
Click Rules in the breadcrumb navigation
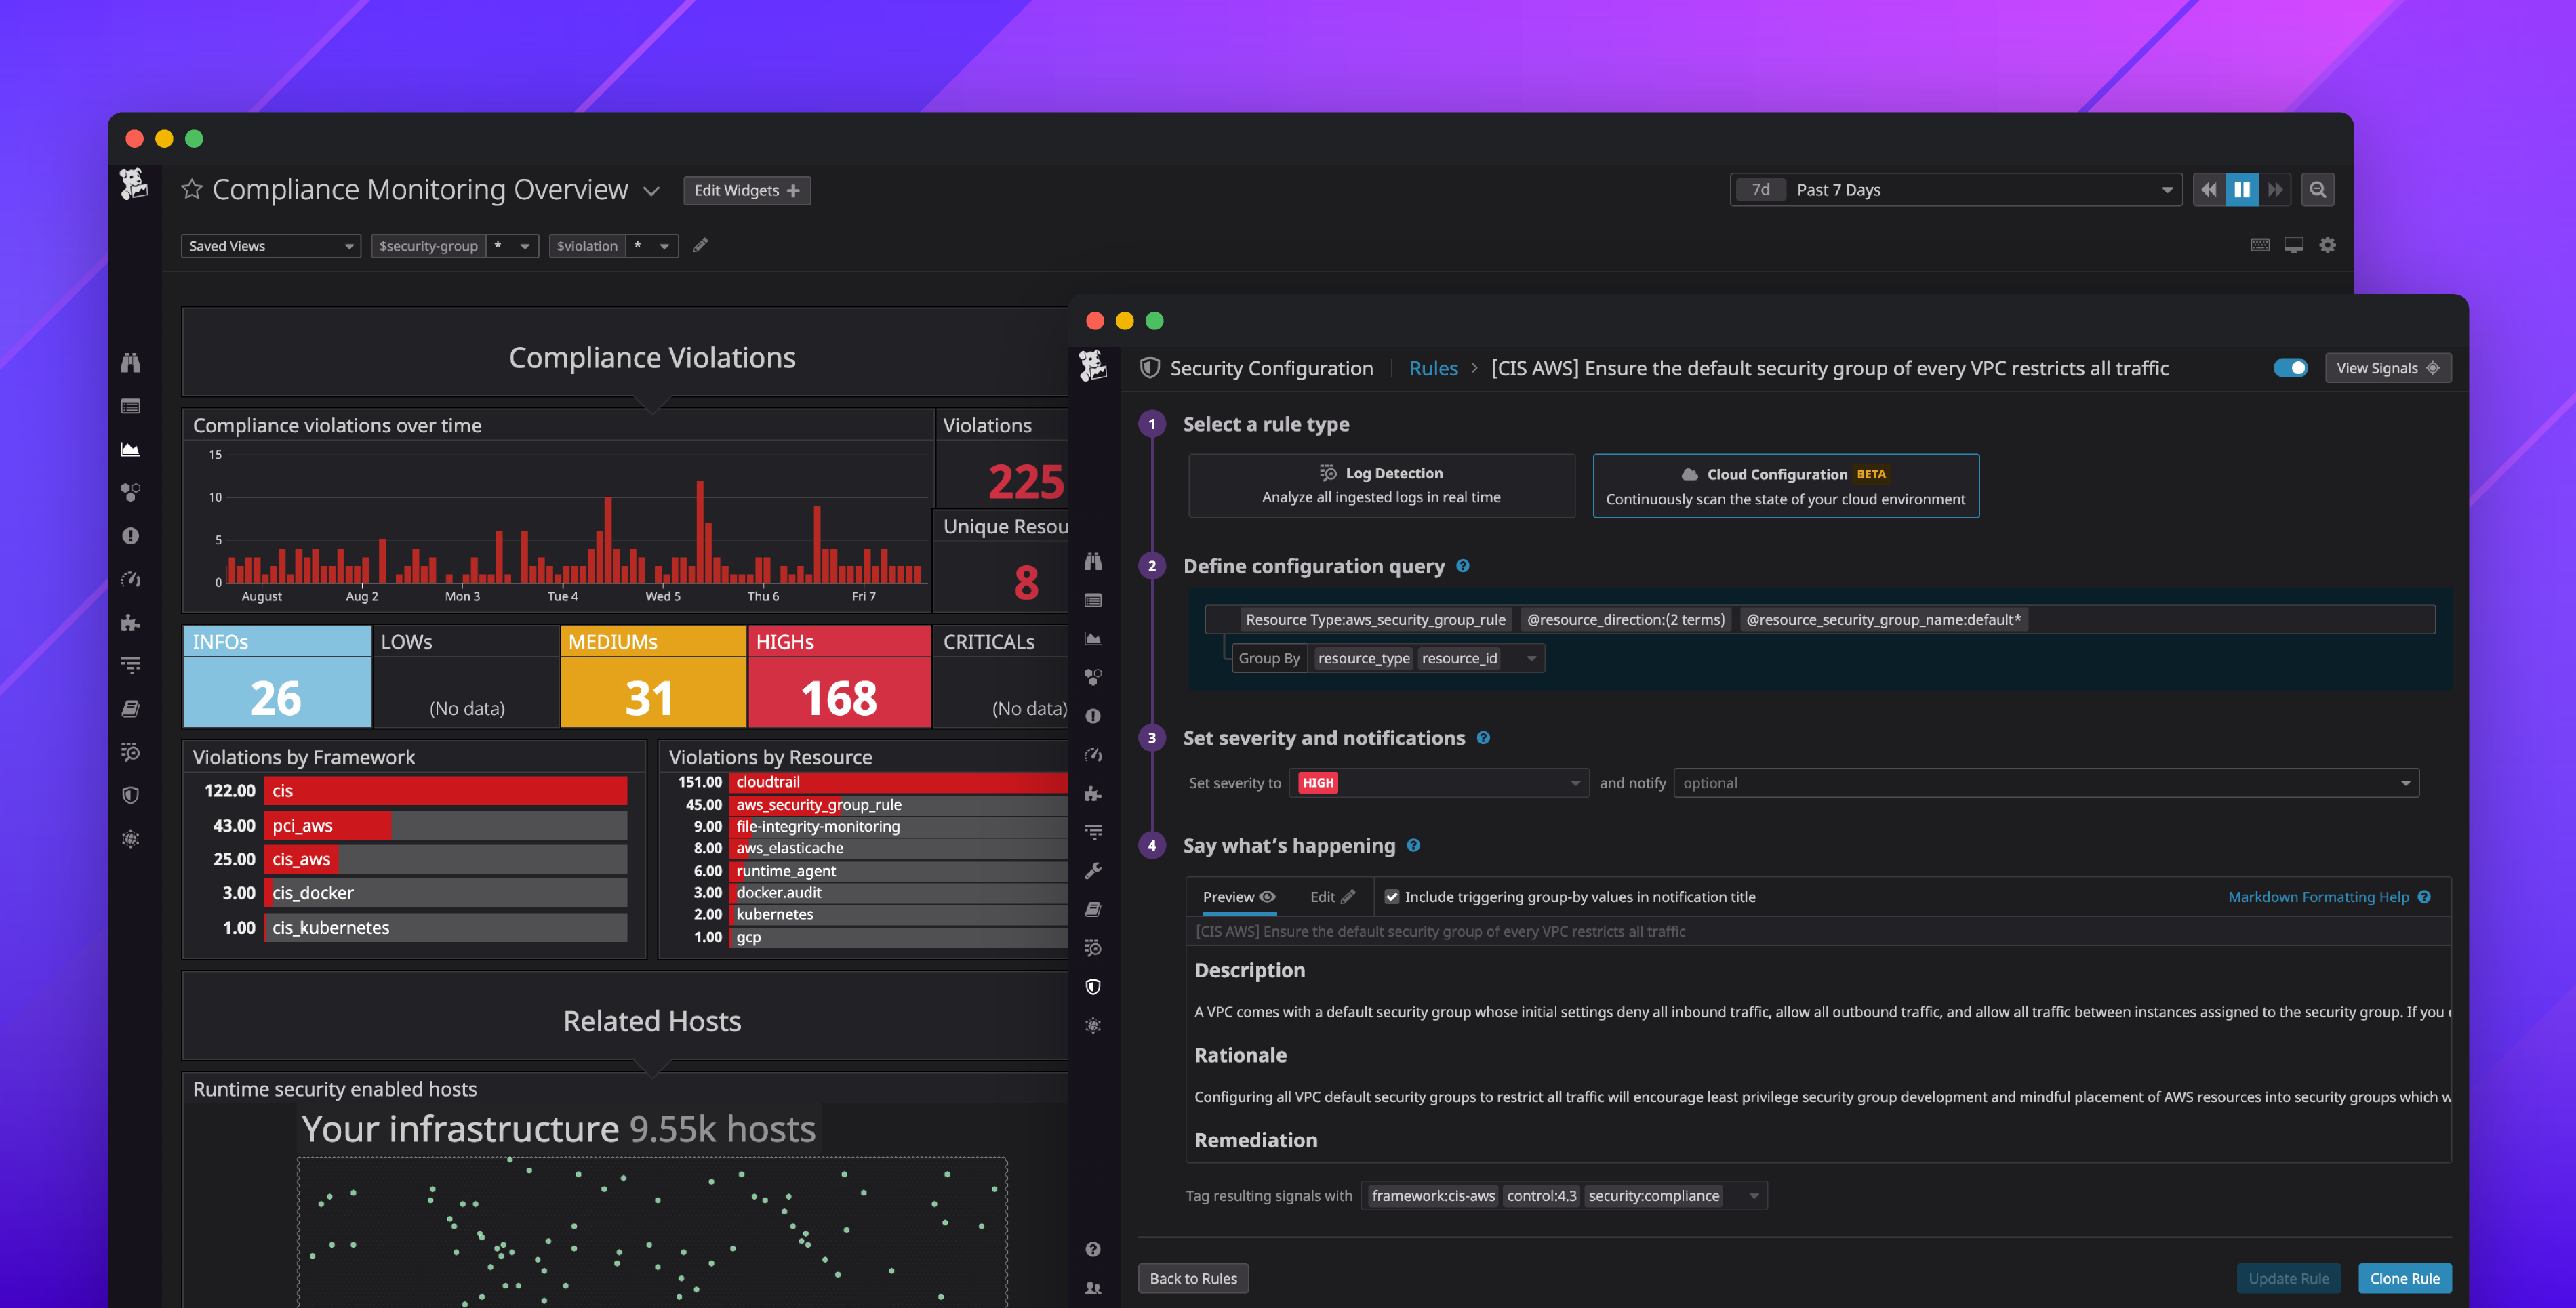[x=1434, y=368]
